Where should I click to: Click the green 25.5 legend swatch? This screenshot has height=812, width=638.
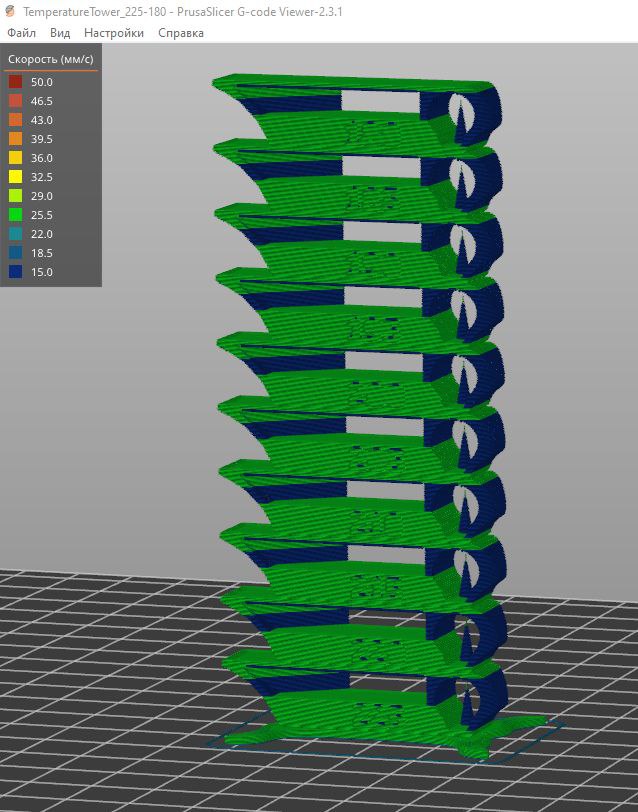click(16, 215)
